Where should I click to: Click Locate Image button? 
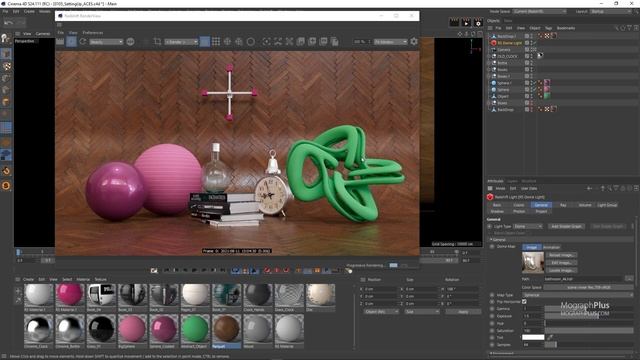click(x=562, y=270)
